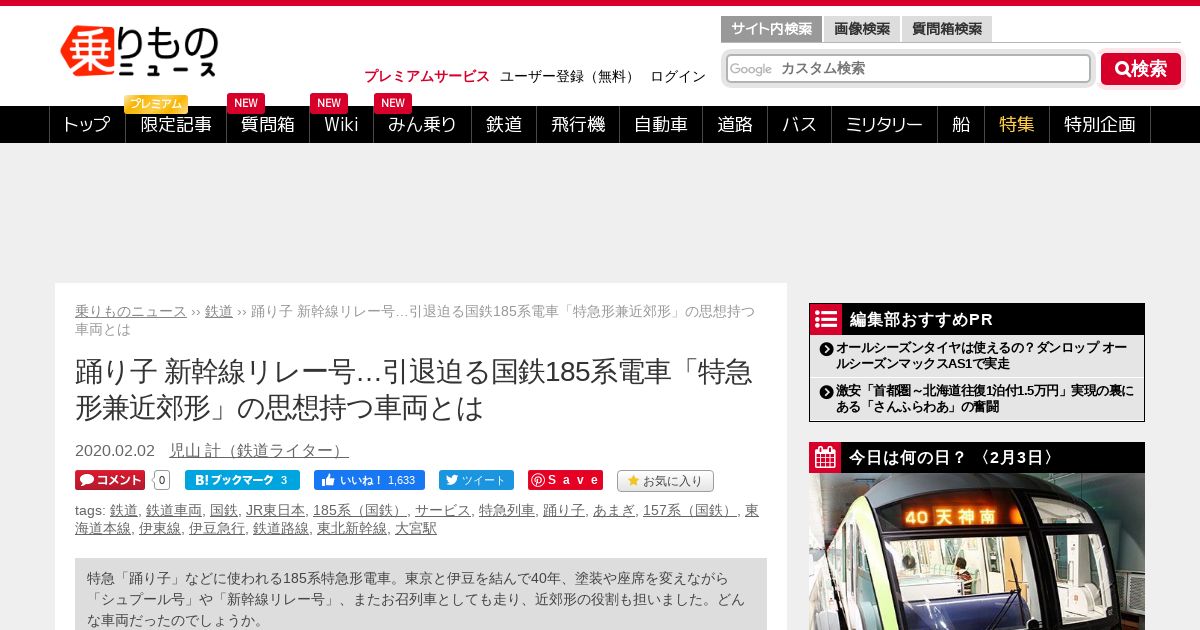Screen dimensions: 1200x630
Task: Open バス category in navigation bar
Action: click(x=799, y=124)
